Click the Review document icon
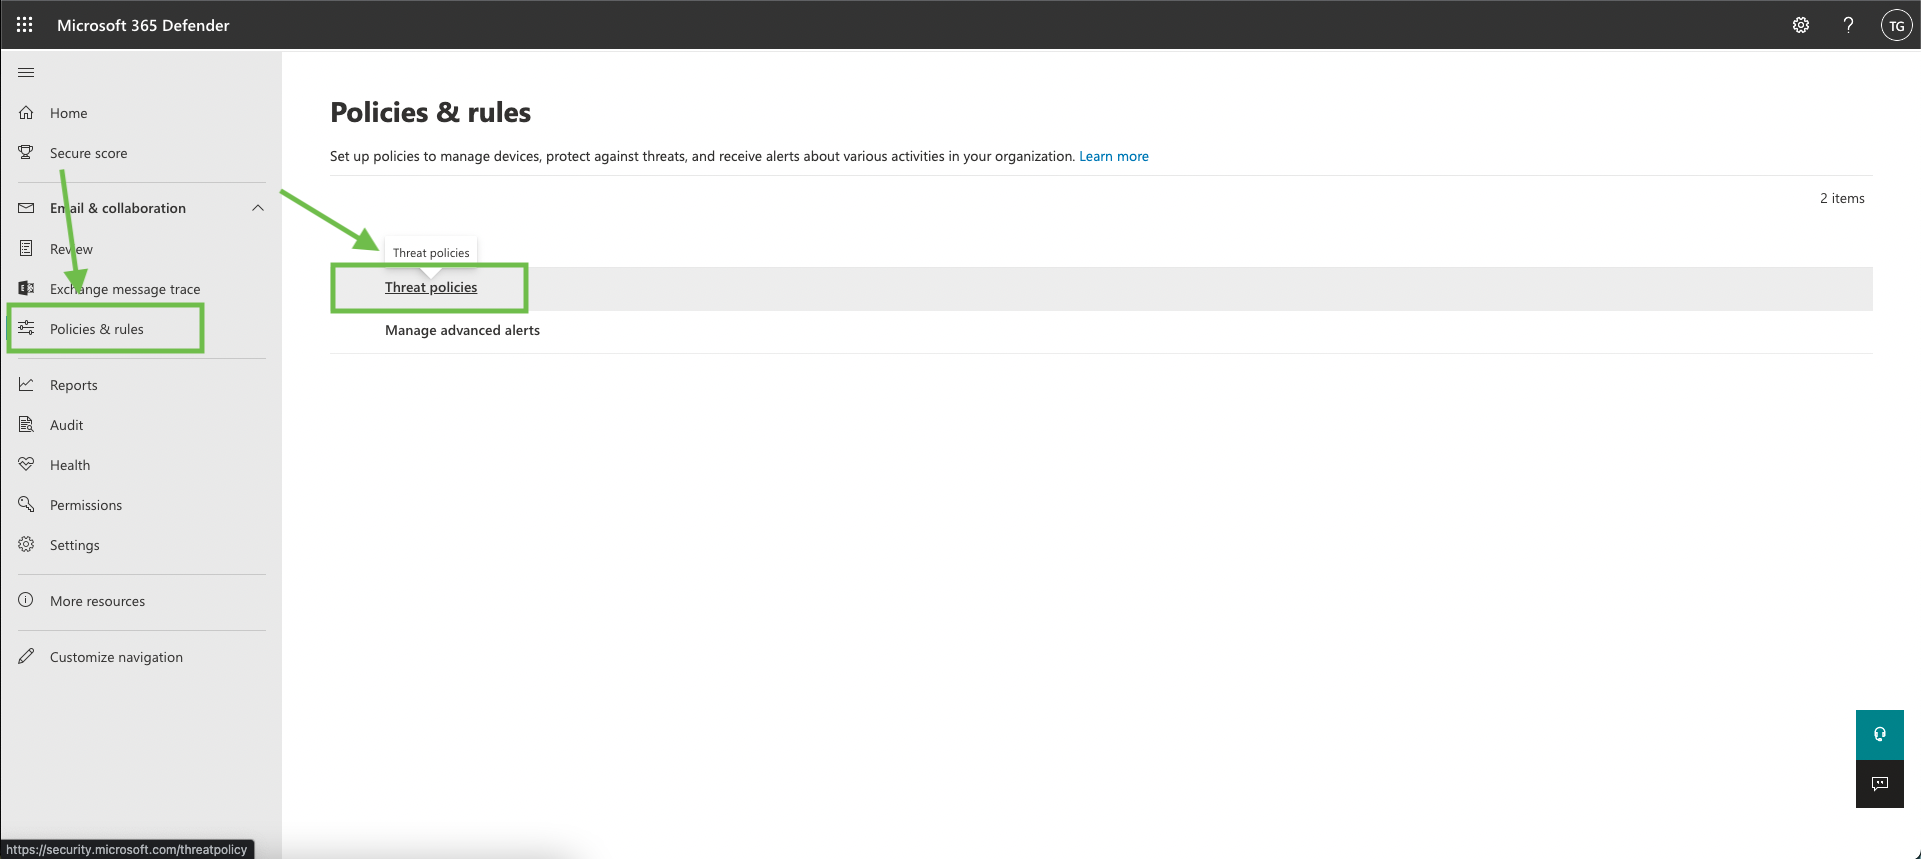This screenshot has height=859, width=1921. [x=26, y=248]
